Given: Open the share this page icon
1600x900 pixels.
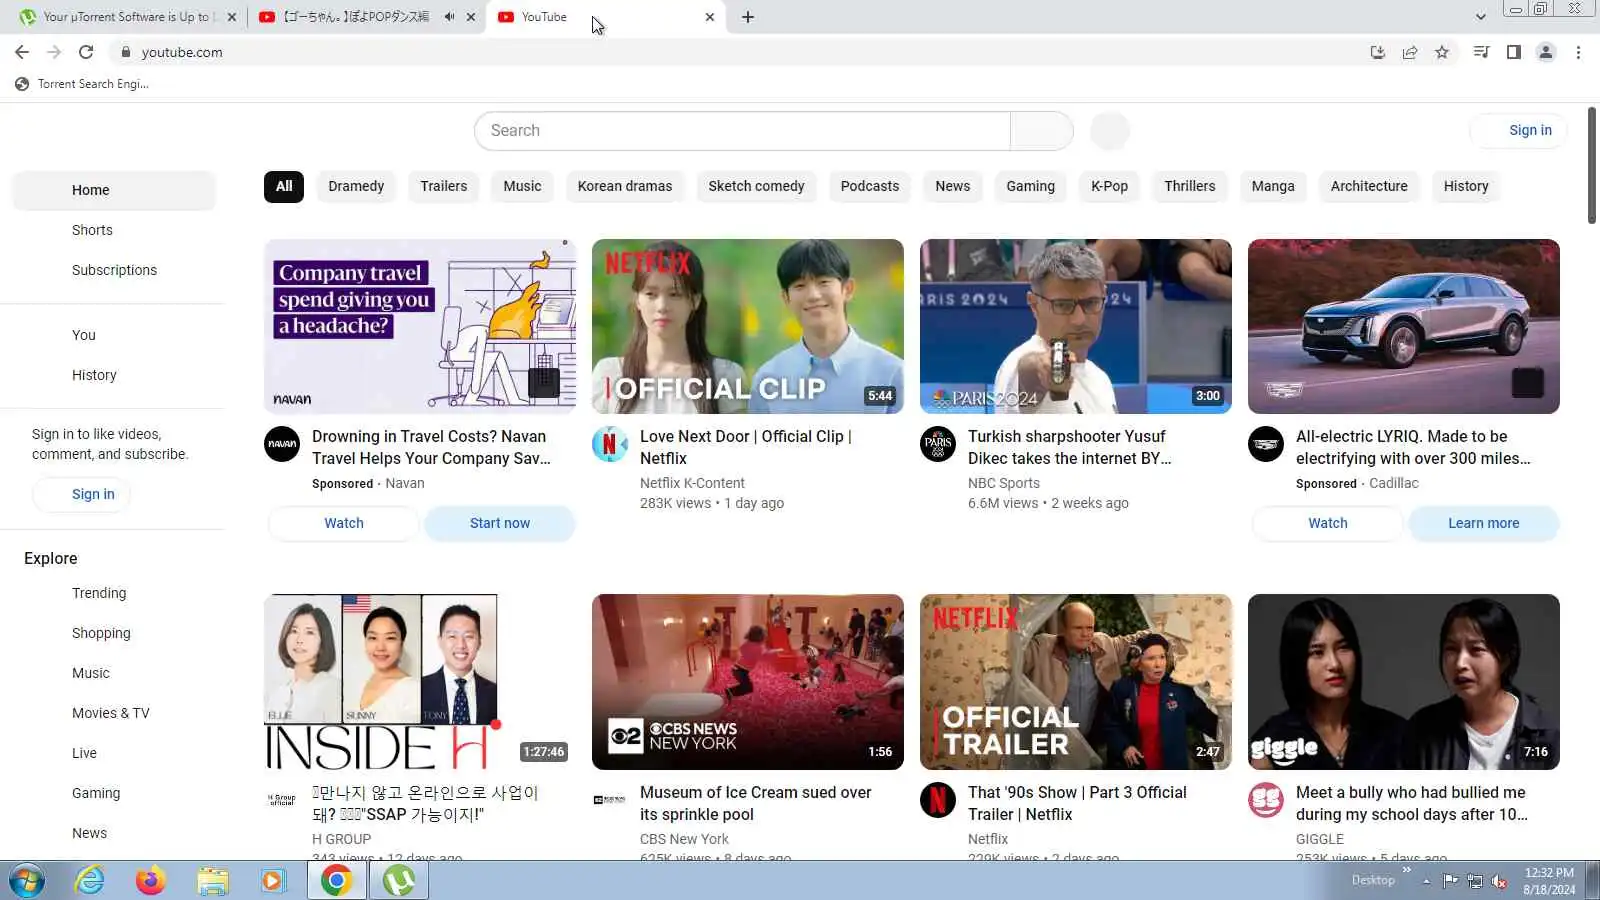Looking at the screenshot, I should tap(1410, 52).
